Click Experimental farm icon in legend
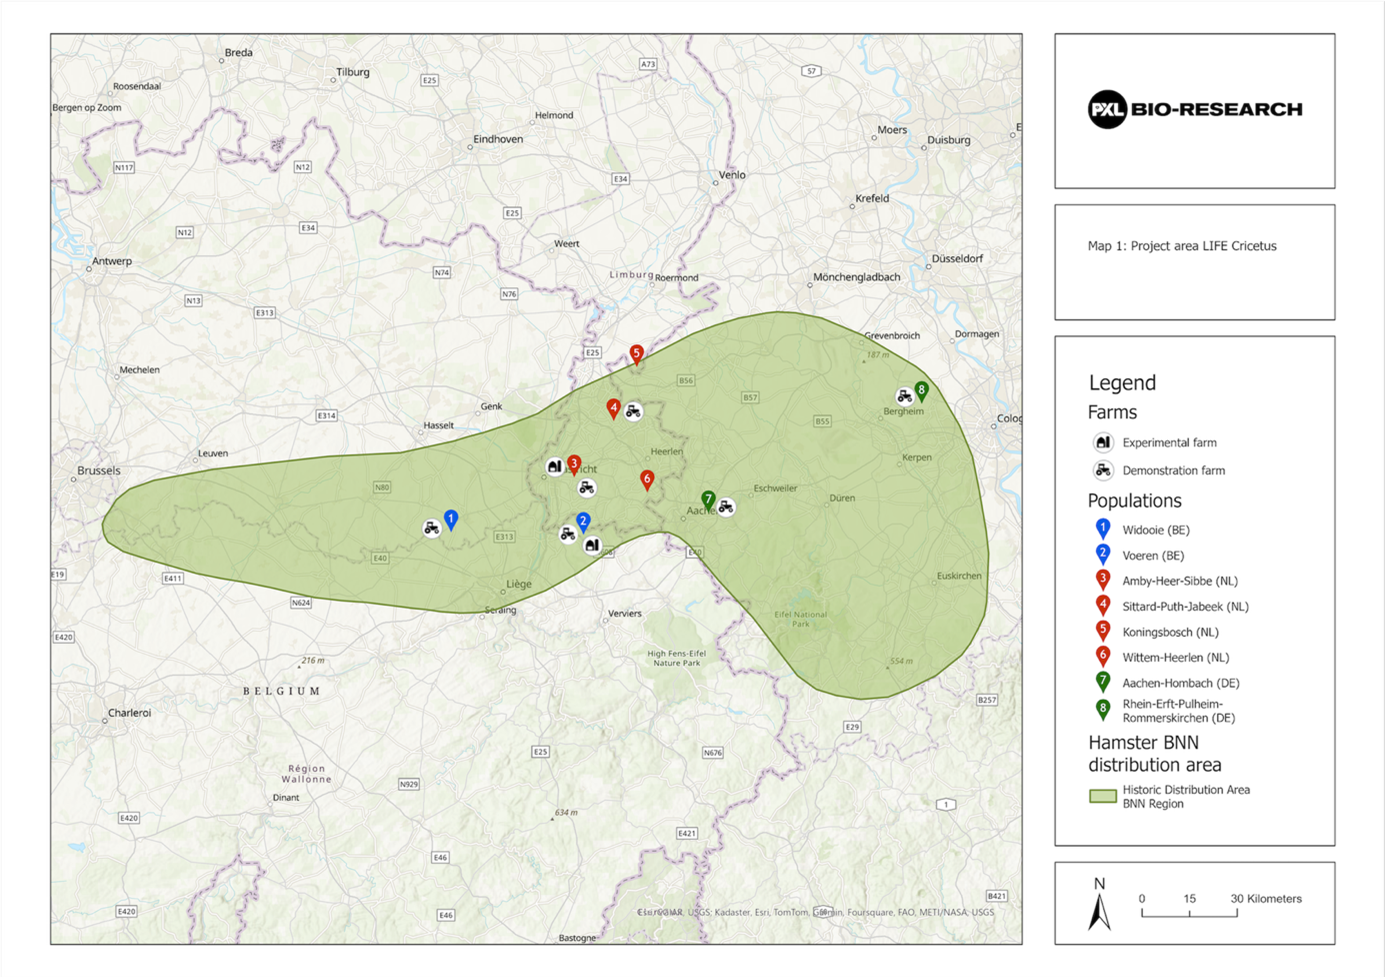Image resolution: width=1385 pixels, height=977 pixels. point(1103,442)
